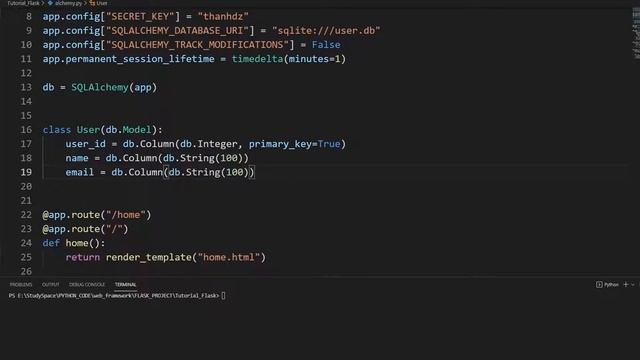Click the False value on line 10
The image size is (640, 360).
pyautogui.click(x=326, y=45)
